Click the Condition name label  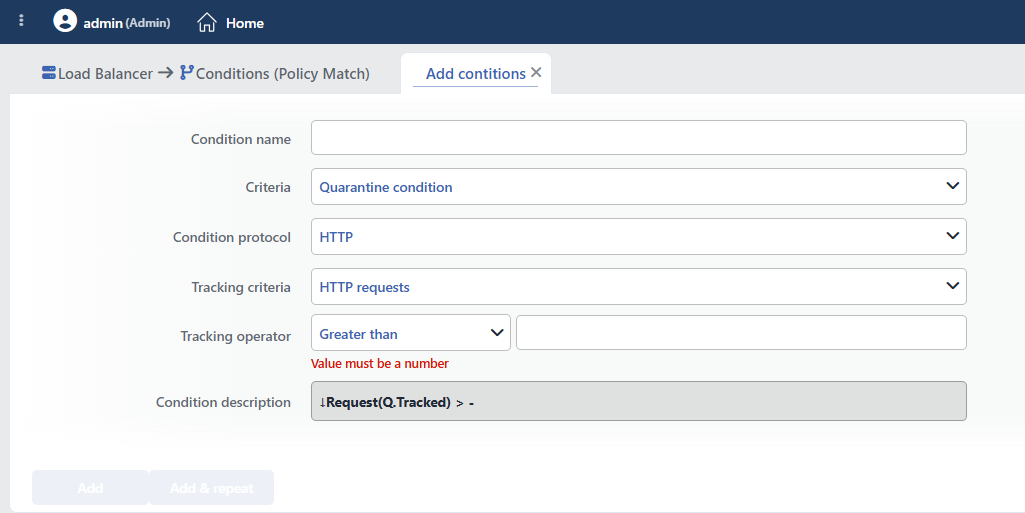click(x=241, y=139)
